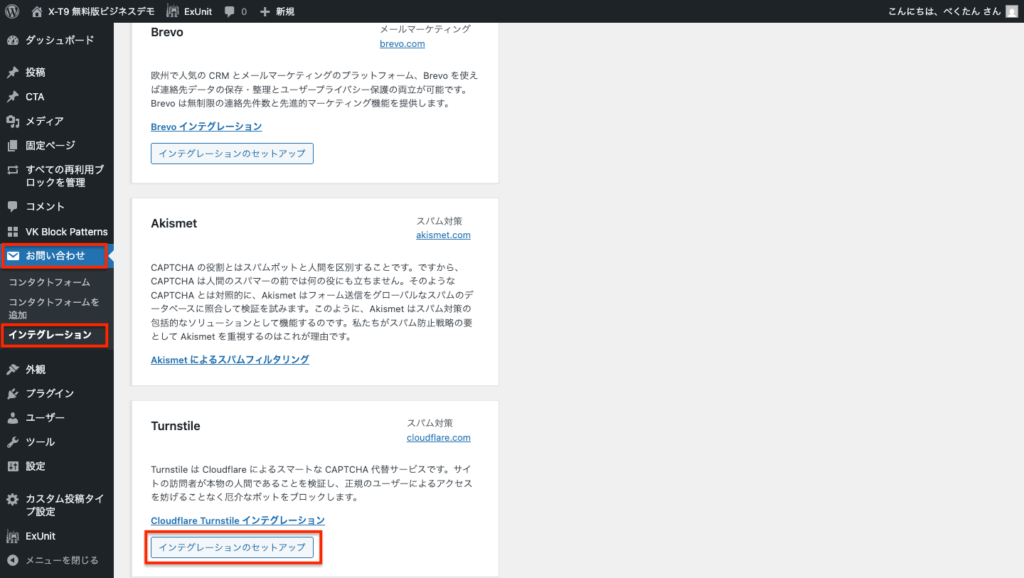Click the Akismet card heading
Screen dimensions: 1024x578
[174, 223]
